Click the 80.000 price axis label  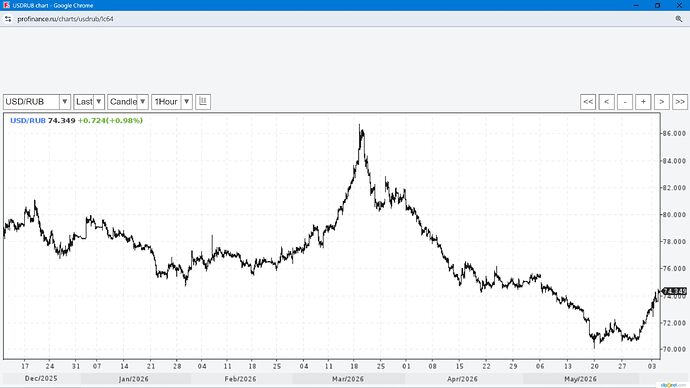coord(674,215)
